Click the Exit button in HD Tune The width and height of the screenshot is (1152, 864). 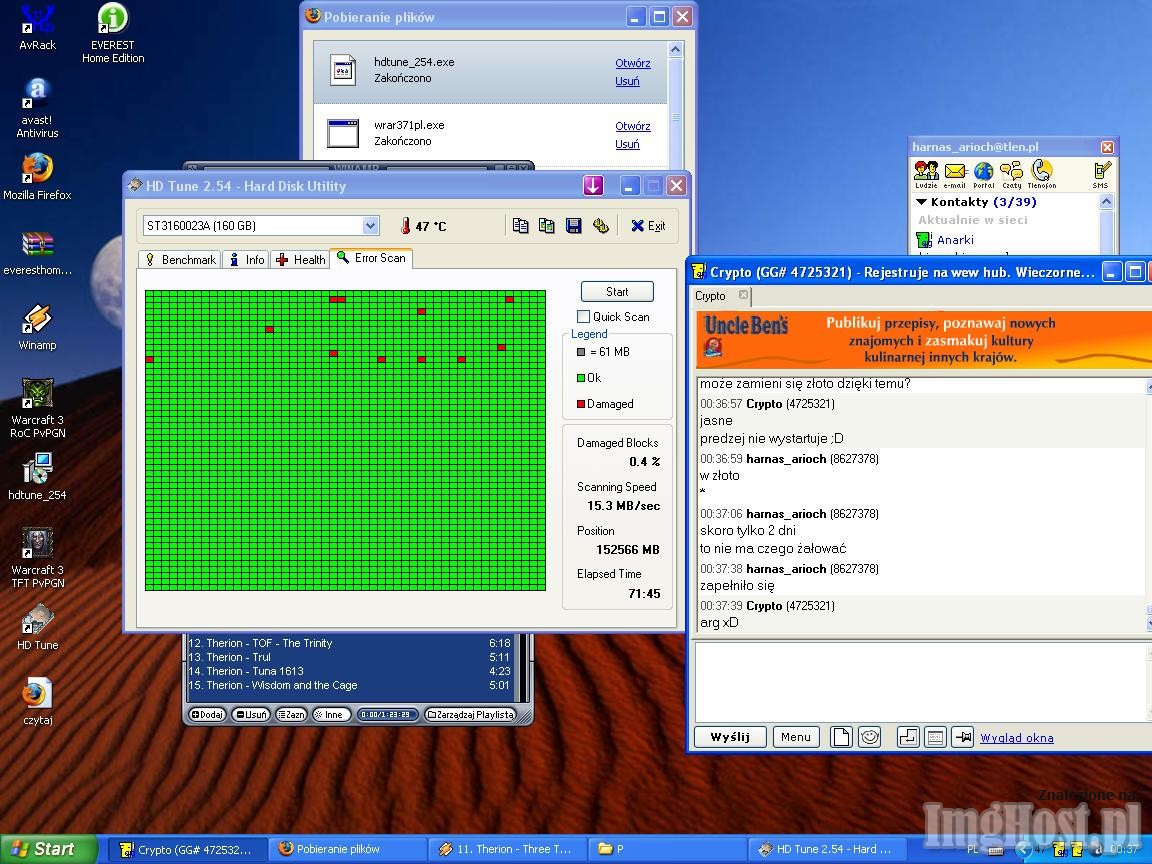[648, 226]
